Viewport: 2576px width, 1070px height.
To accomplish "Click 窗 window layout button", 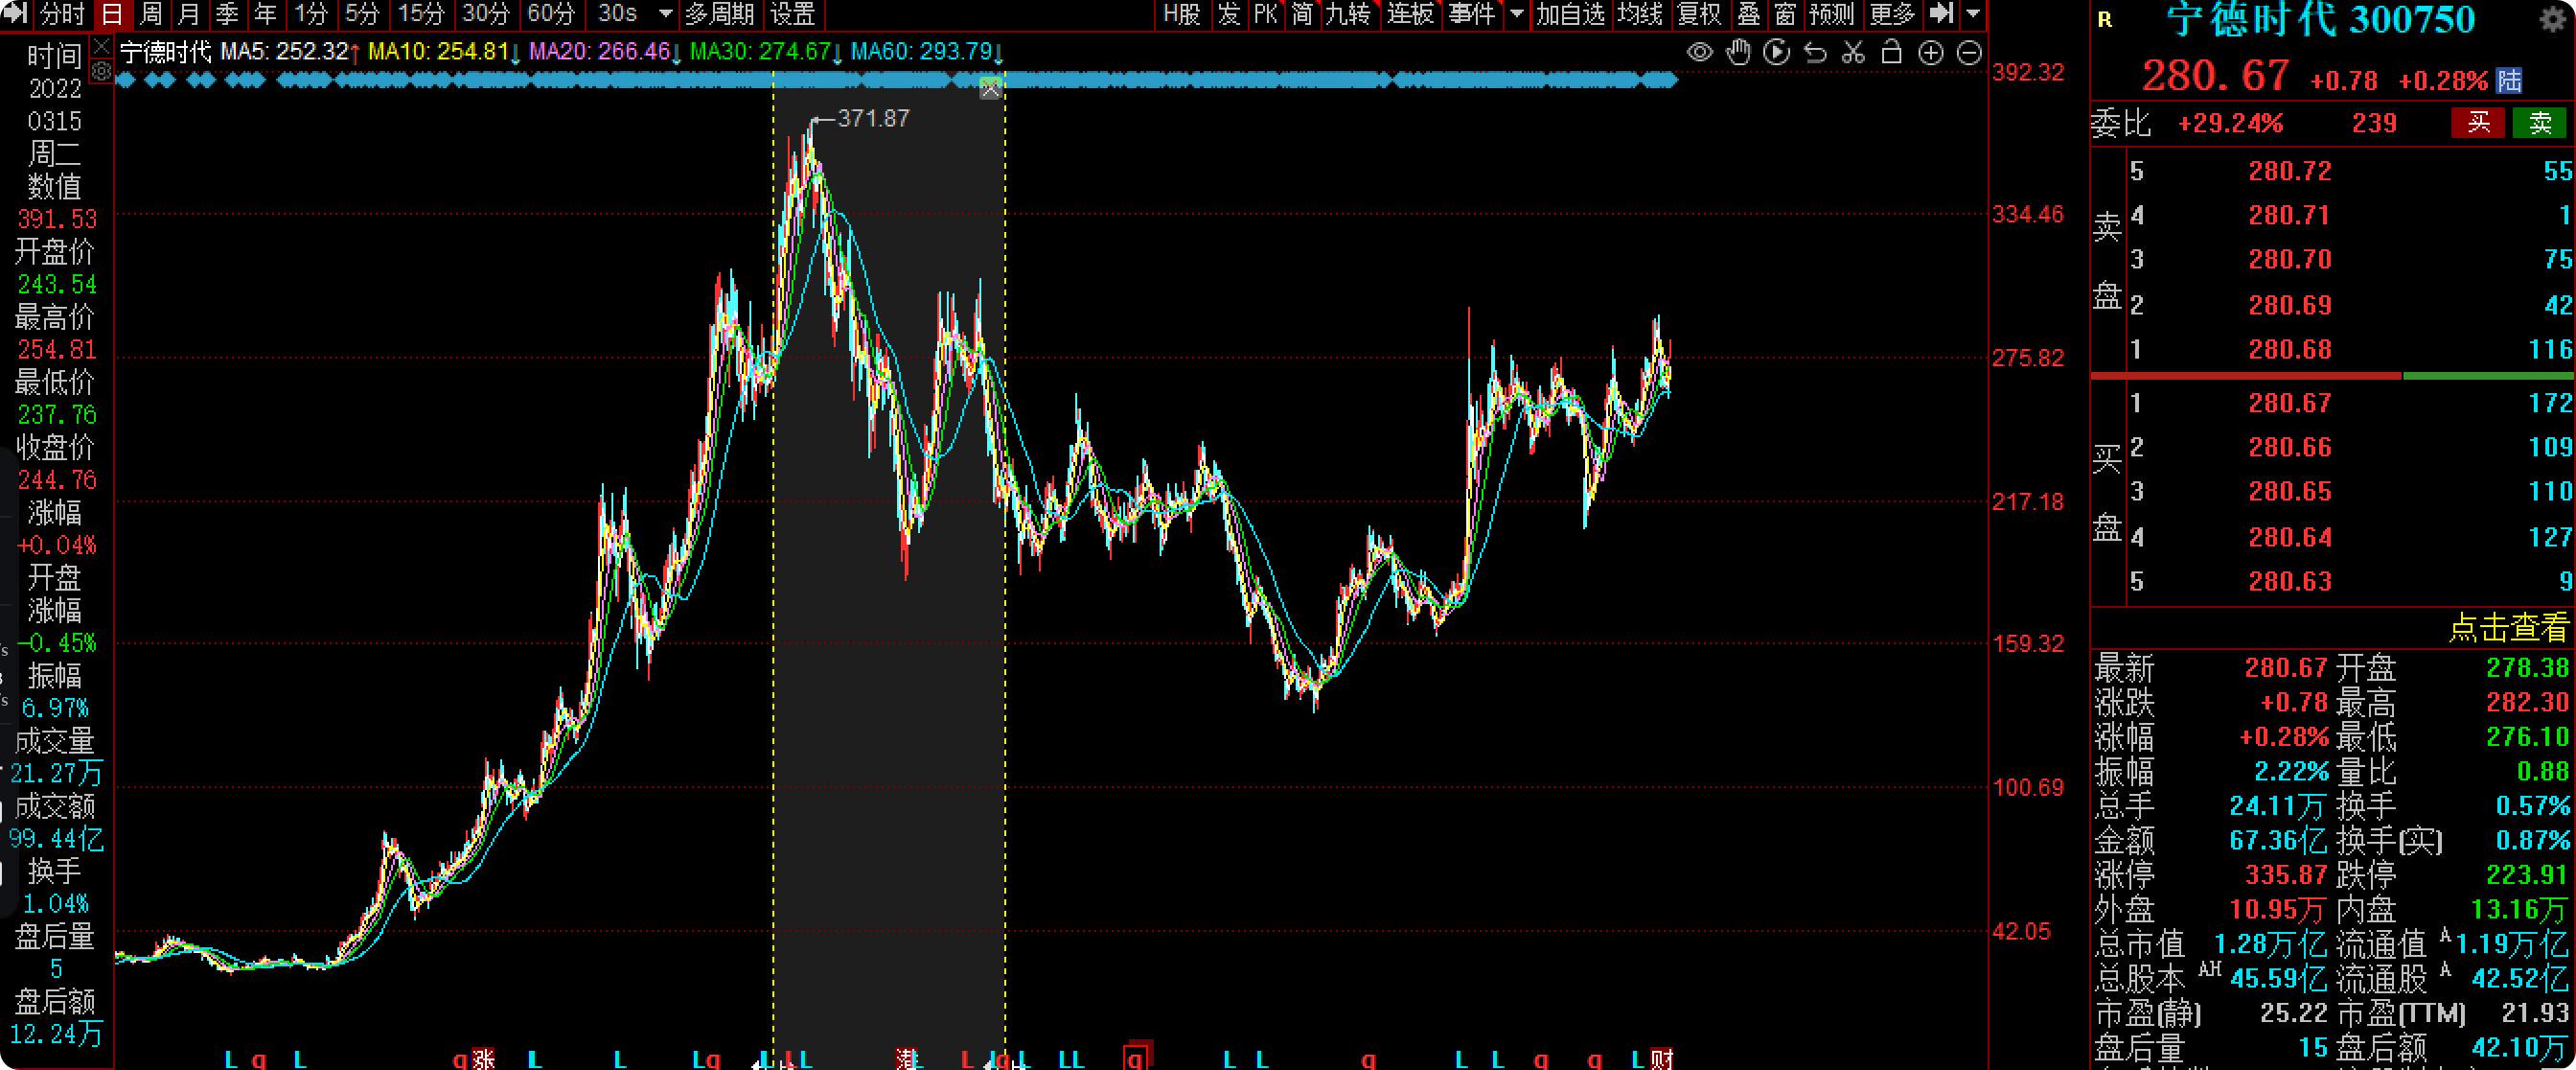I will coord(1785,14).
